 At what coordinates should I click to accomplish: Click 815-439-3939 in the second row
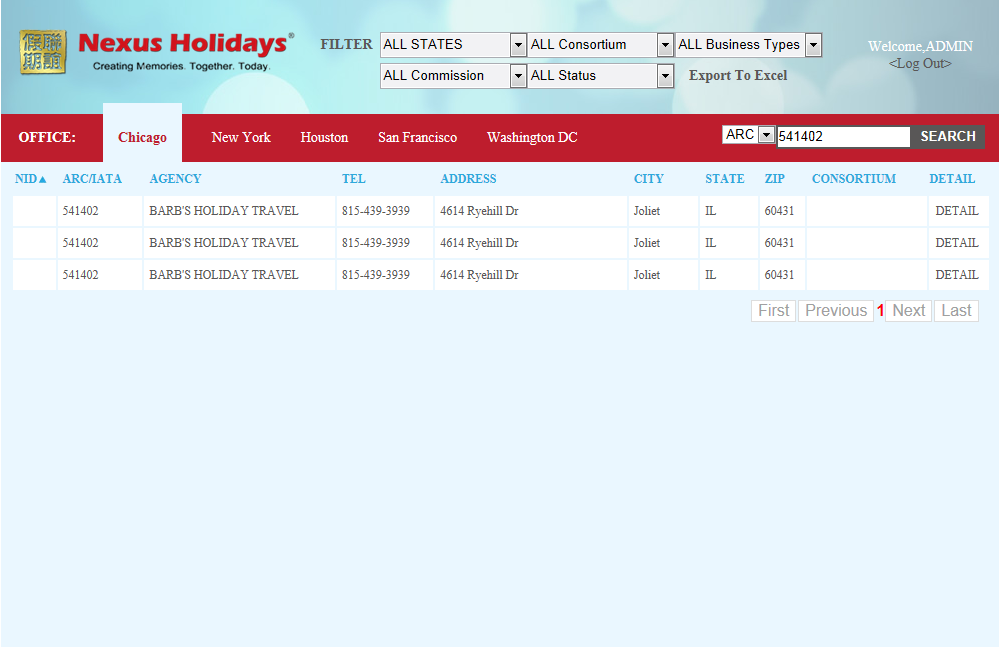tap(376, 243)
